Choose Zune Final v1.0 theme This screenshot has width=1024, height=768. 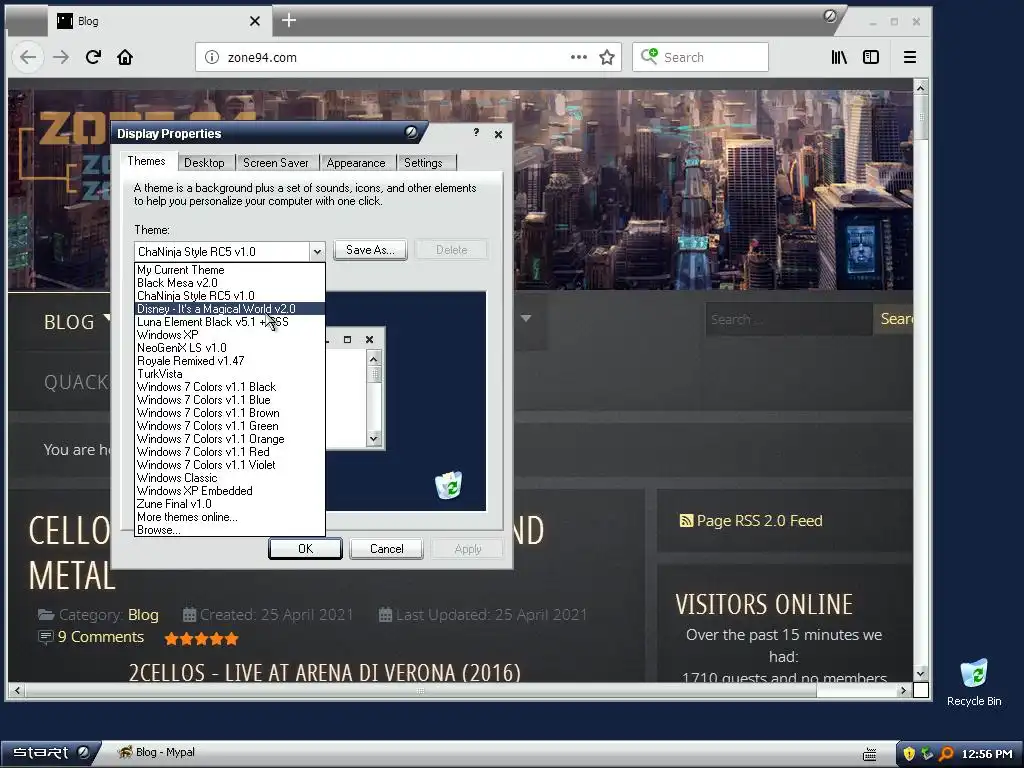point(229,504)
